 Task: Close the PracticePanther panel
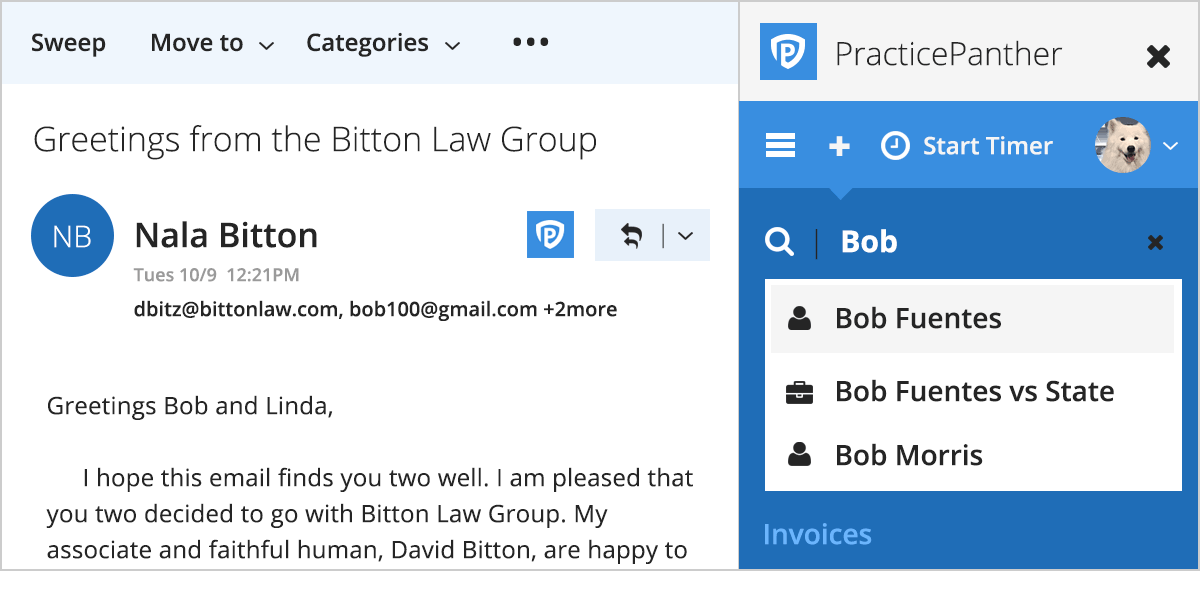coord(1158,56)
